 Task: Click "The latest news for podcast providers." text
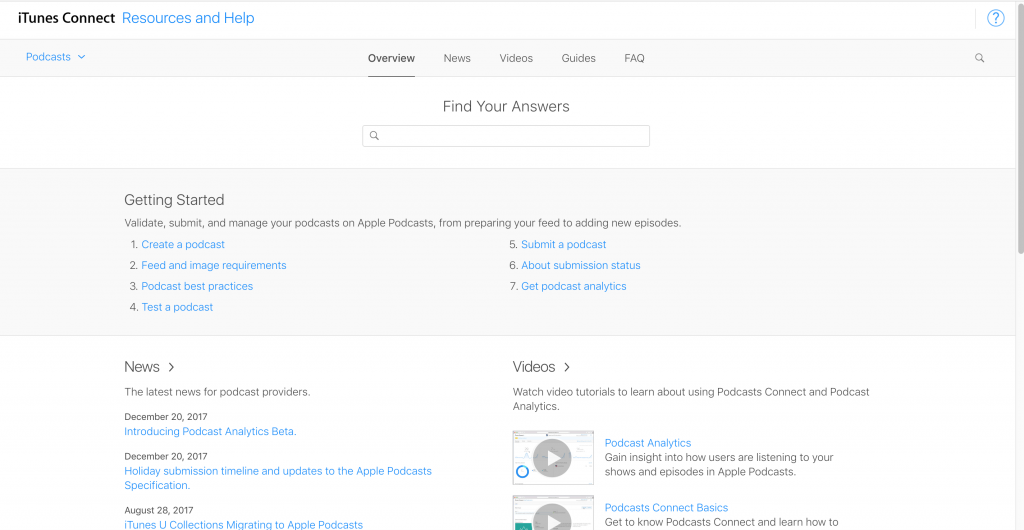(217, 392)
